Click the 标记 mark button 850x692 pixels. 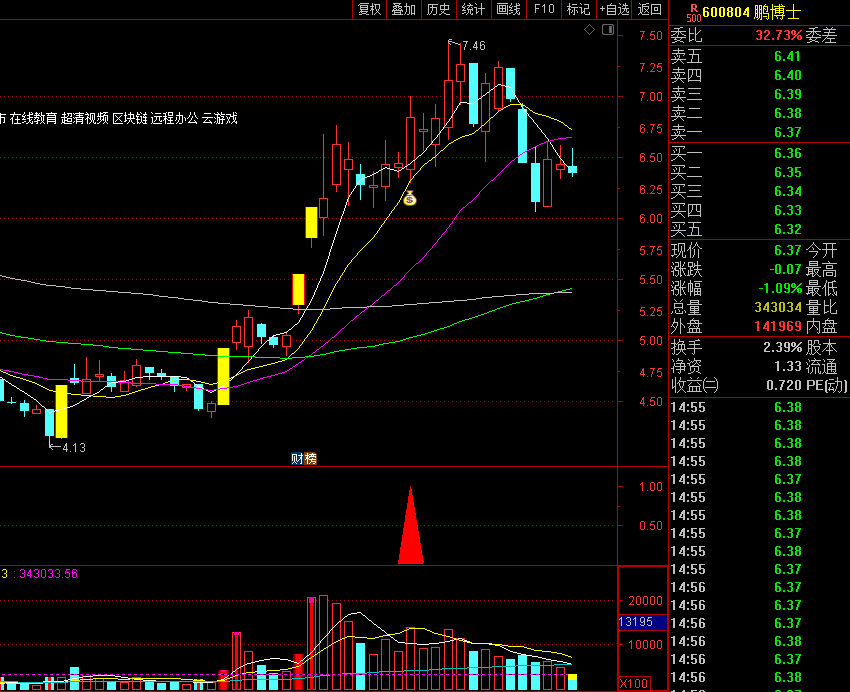pos(578,9)
